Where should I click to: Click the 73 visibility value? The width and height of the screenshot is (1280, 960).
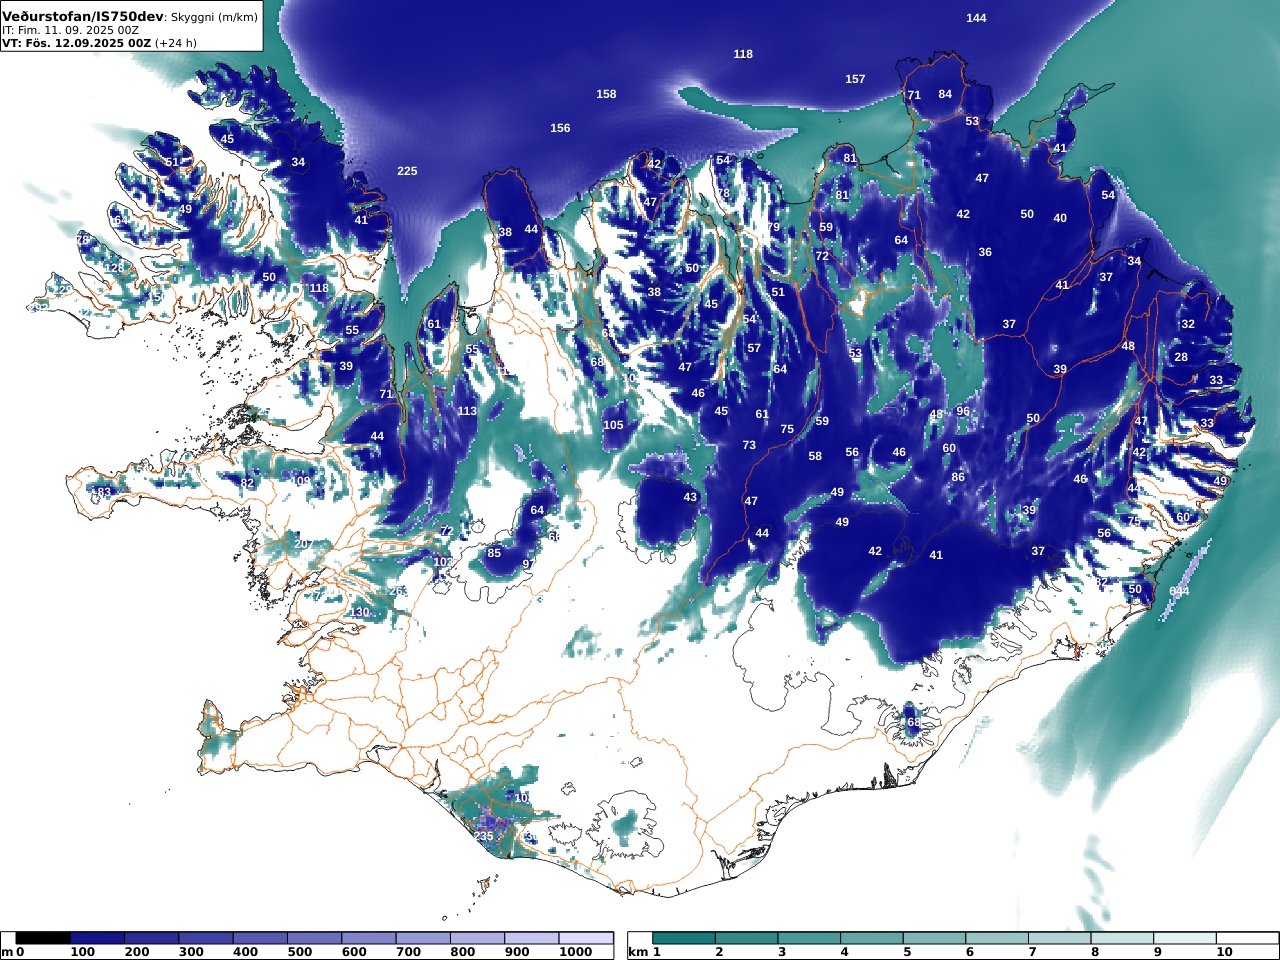[x=749, y=445]
